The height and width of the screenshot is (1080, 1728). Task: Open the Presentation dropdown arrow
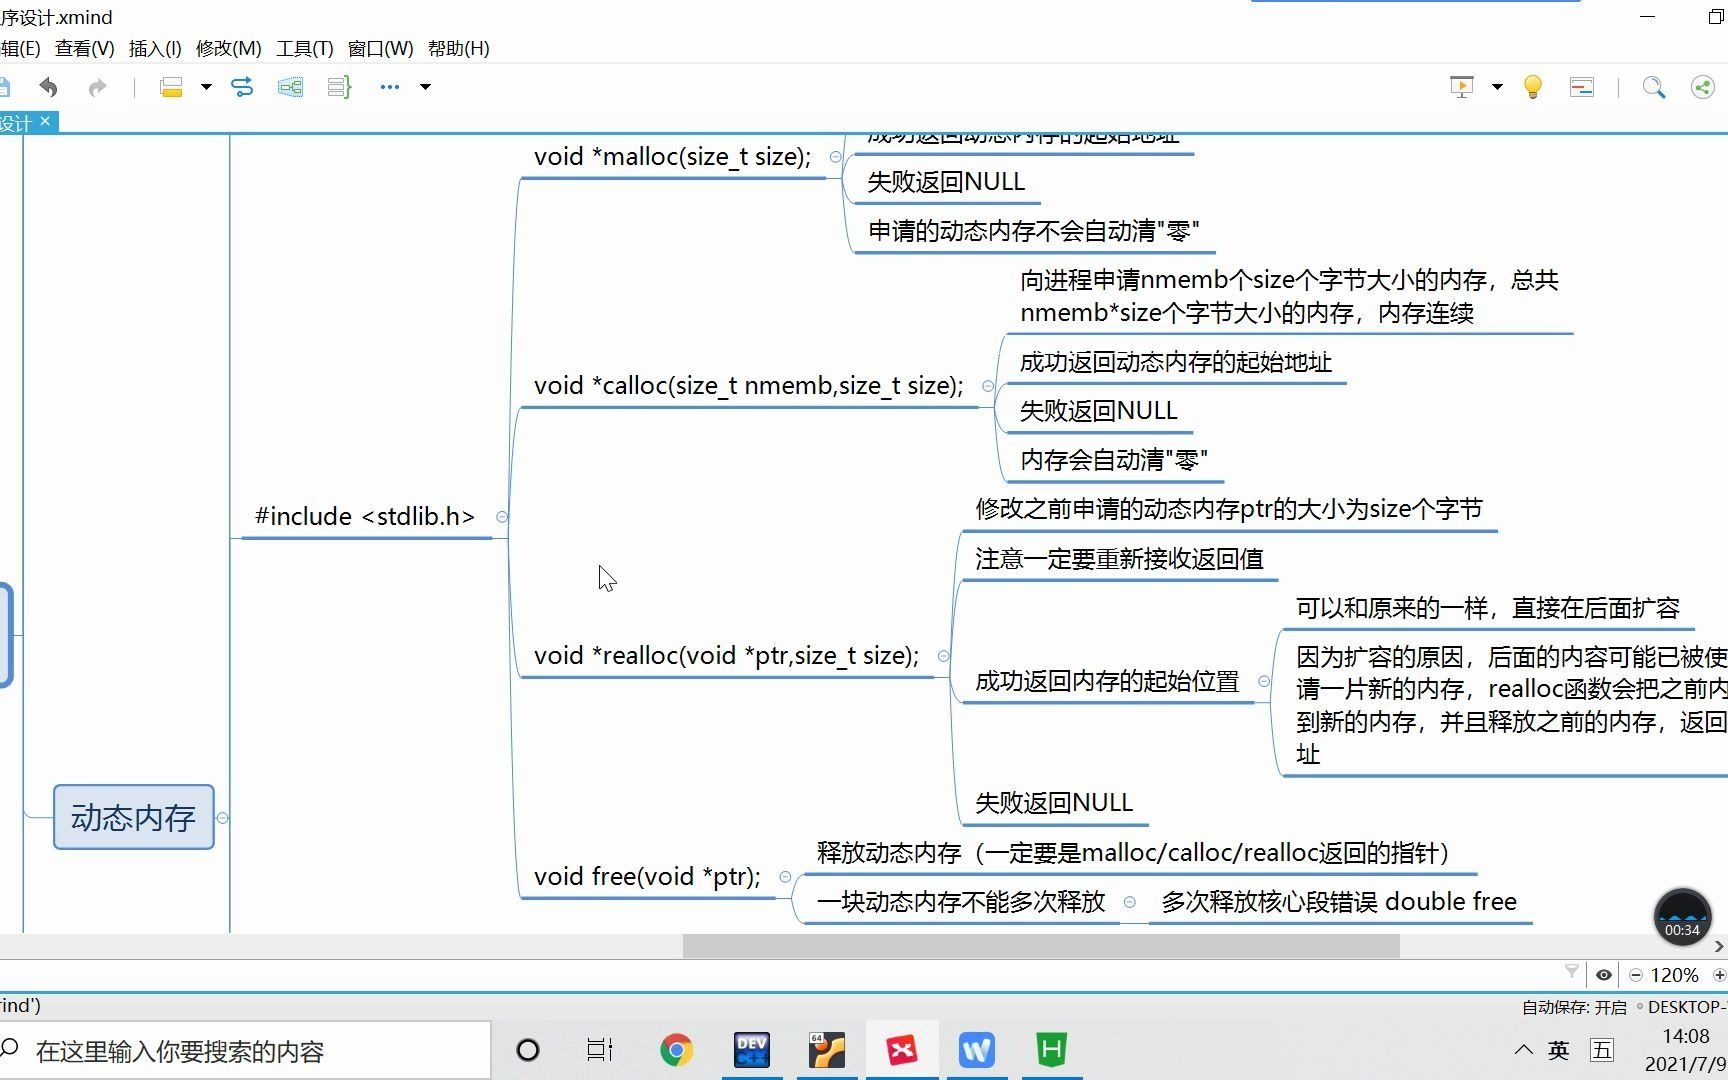[x=1497, y=87]
